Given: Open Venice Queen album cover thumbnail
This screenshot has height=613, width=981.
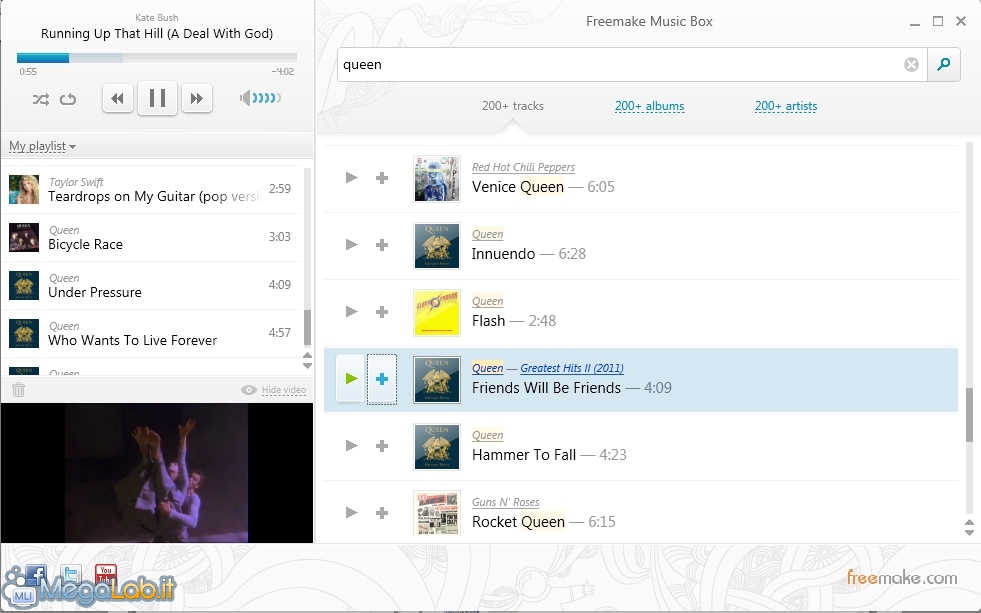Looking at the screenshot, I should point(437,179).
